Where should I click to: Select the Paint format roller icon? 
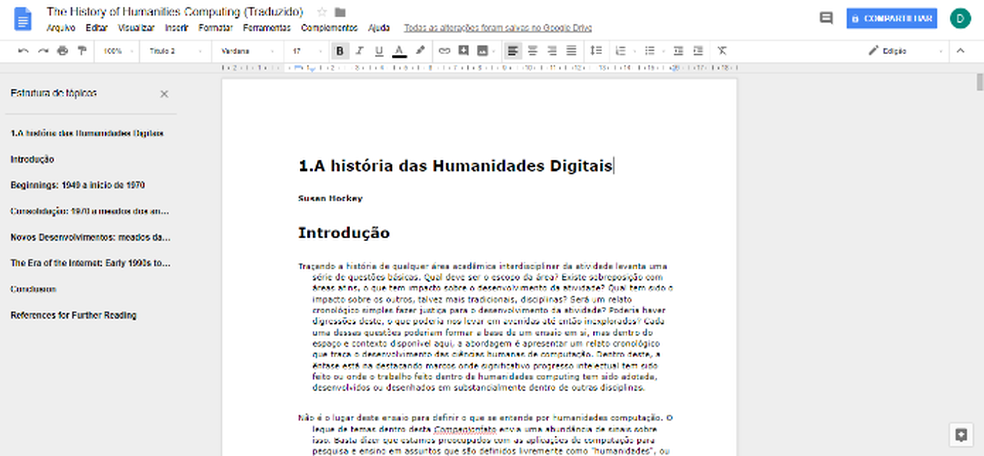pos(82,51)
